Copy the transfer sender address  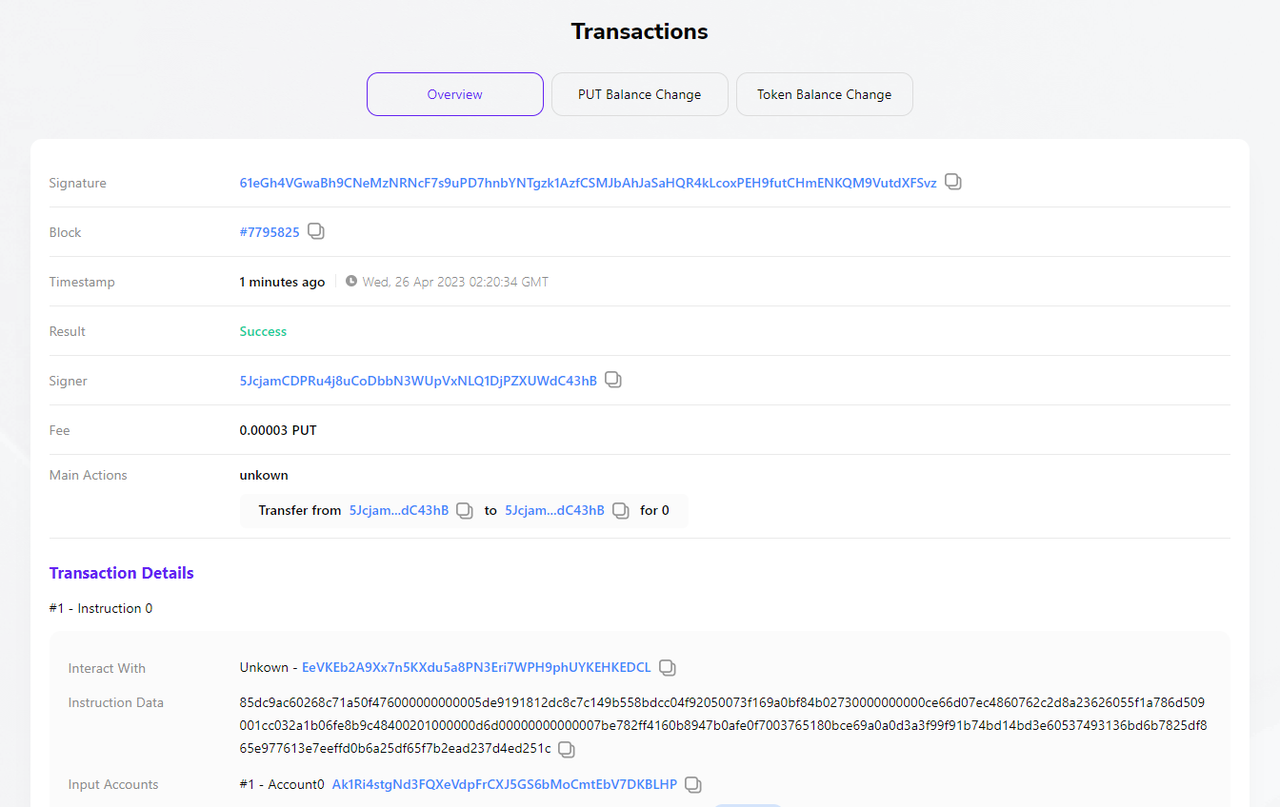464,511
